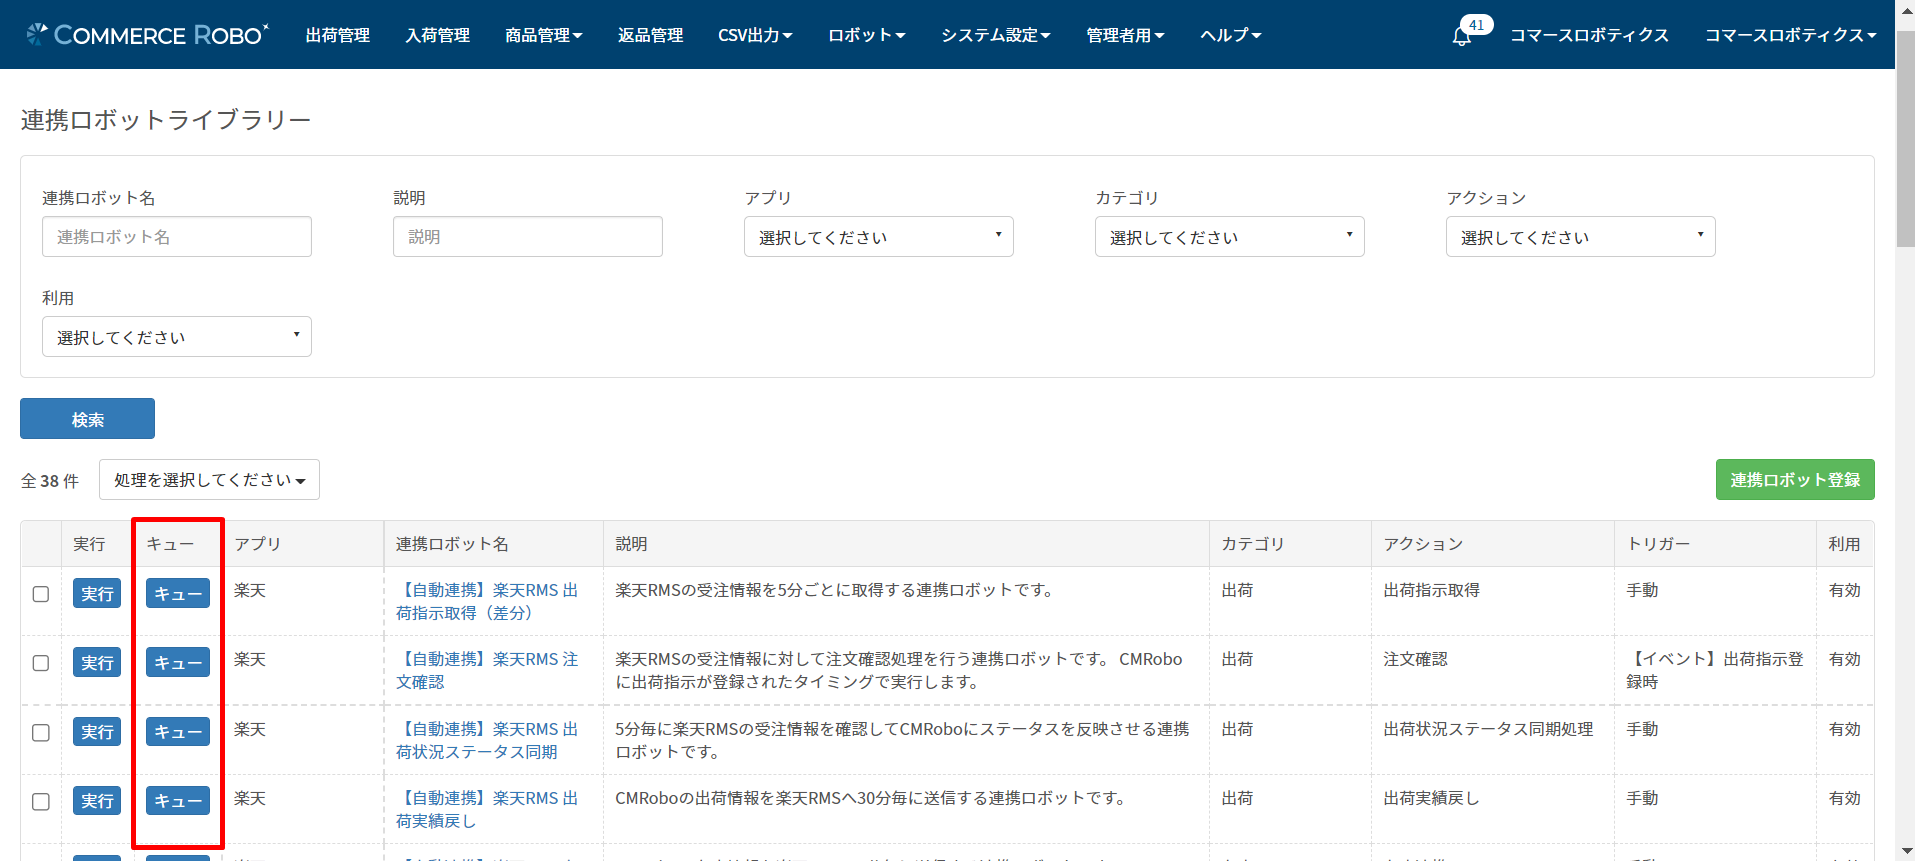Expand the 商品管理 menu
The image size is (1915, 861).
pyautogui.click(x=543, y=35)
